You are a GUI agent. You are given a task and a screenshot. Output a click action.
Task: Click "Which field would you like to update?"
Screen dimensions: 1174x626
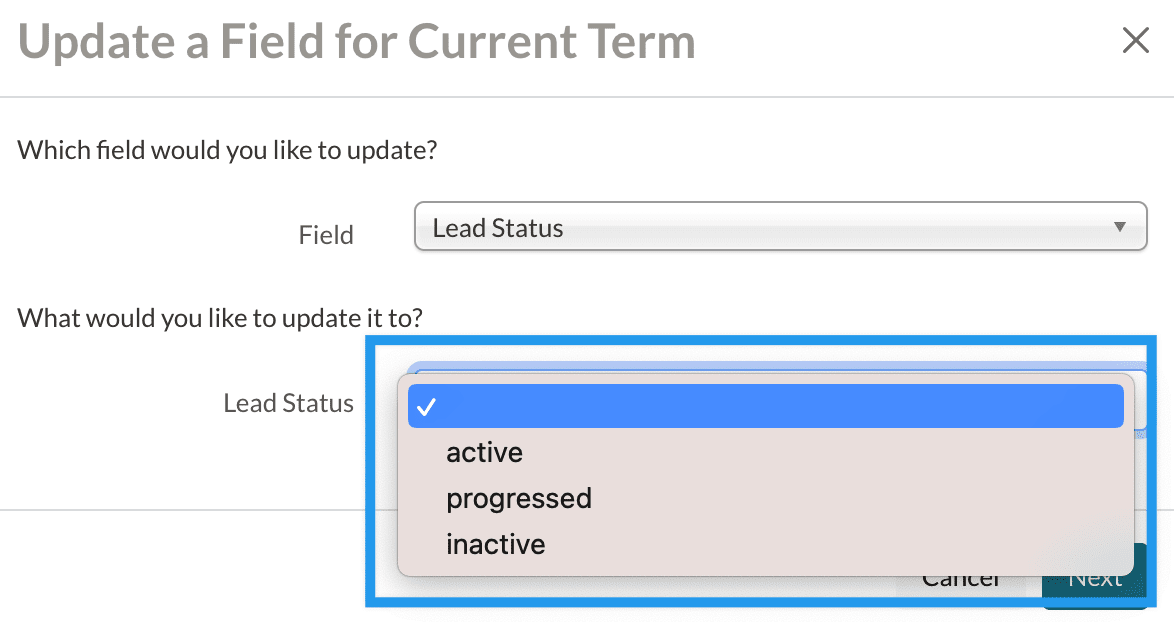(x=228, y=151)
